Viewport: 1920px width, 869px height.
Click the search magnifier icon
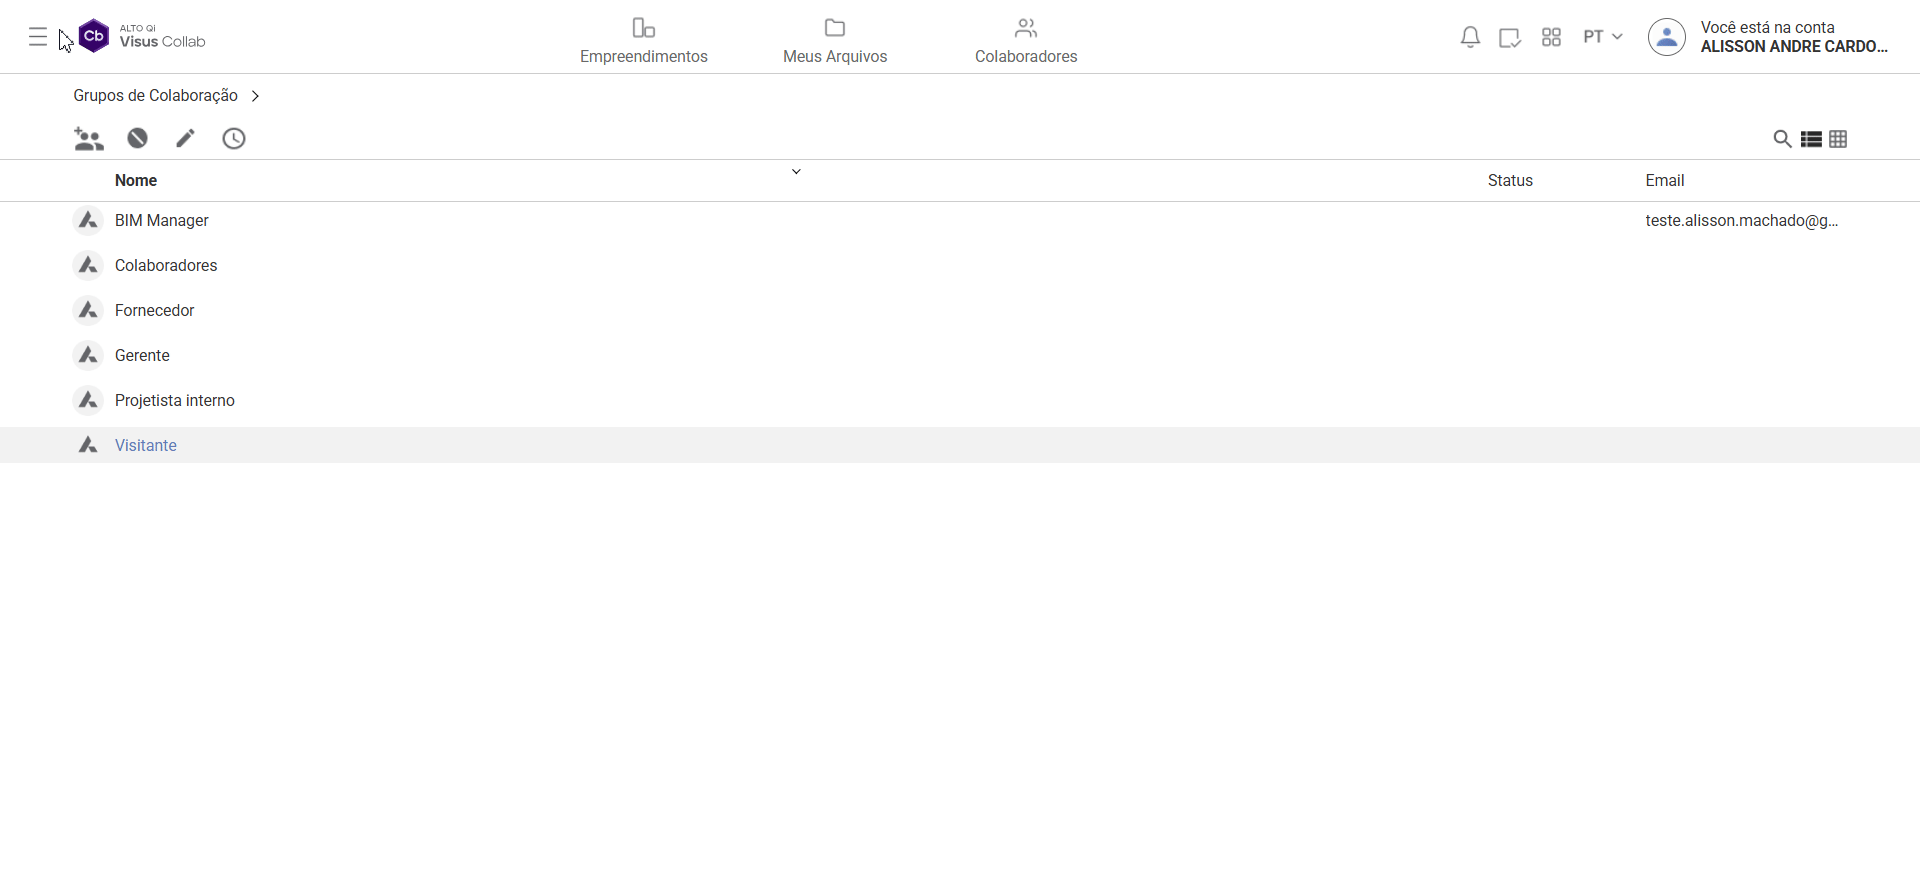pyautogui.click(x=1782, y=139)
